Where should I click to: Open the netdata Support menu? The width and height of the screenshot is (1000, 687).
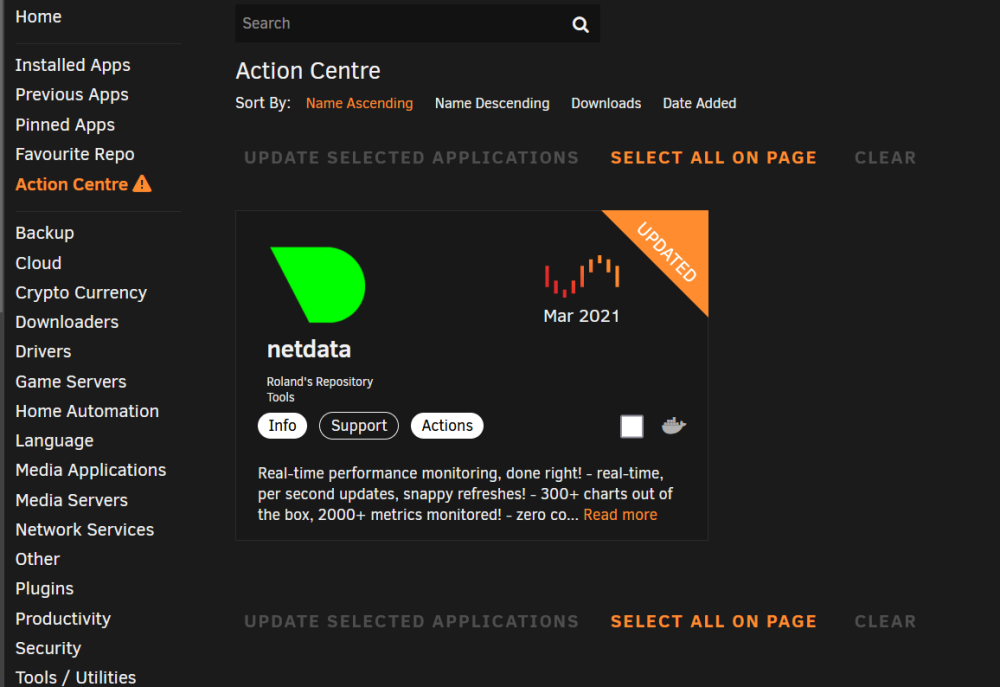coord(358,425)
